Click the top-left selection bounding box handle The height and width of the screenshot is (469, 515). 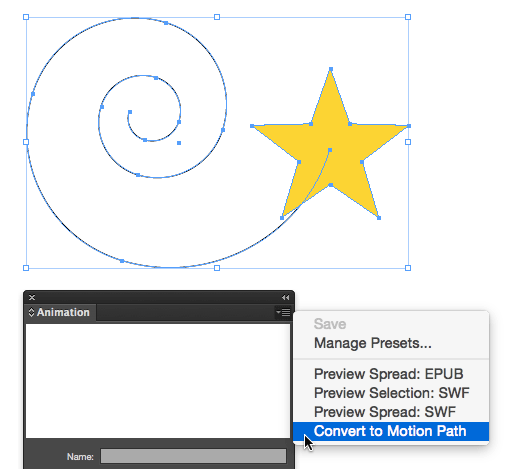(26, 17)
